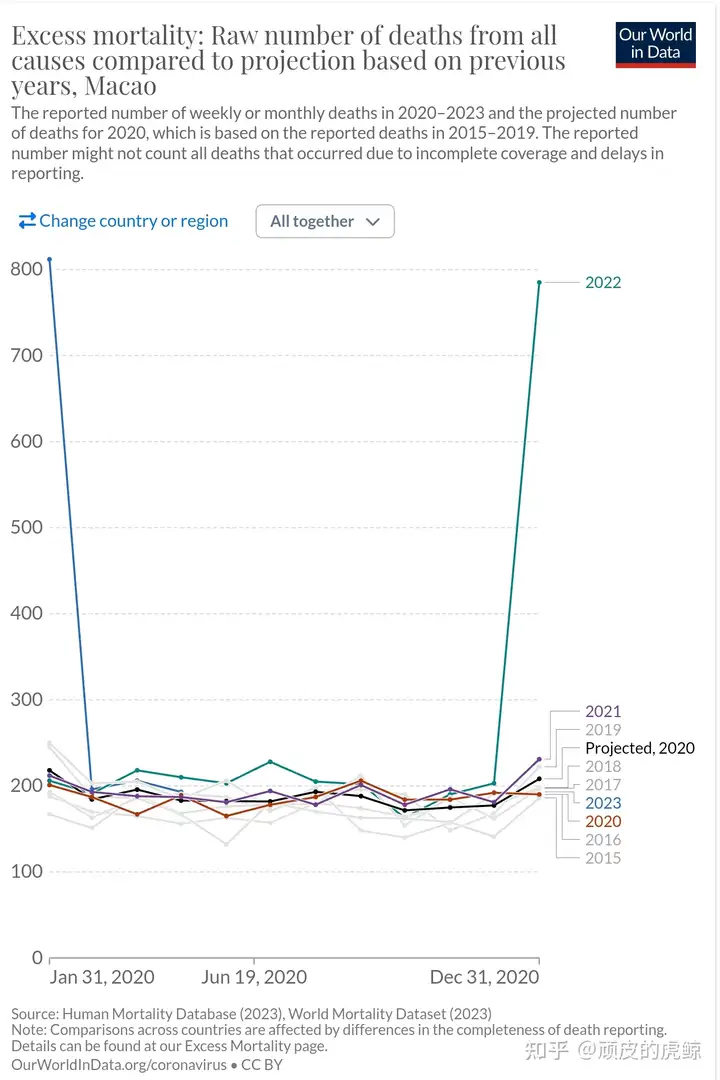The width and height of the screenshot is (720, 1080).
Task: Select the 2023 legend label
Action: 603,803
